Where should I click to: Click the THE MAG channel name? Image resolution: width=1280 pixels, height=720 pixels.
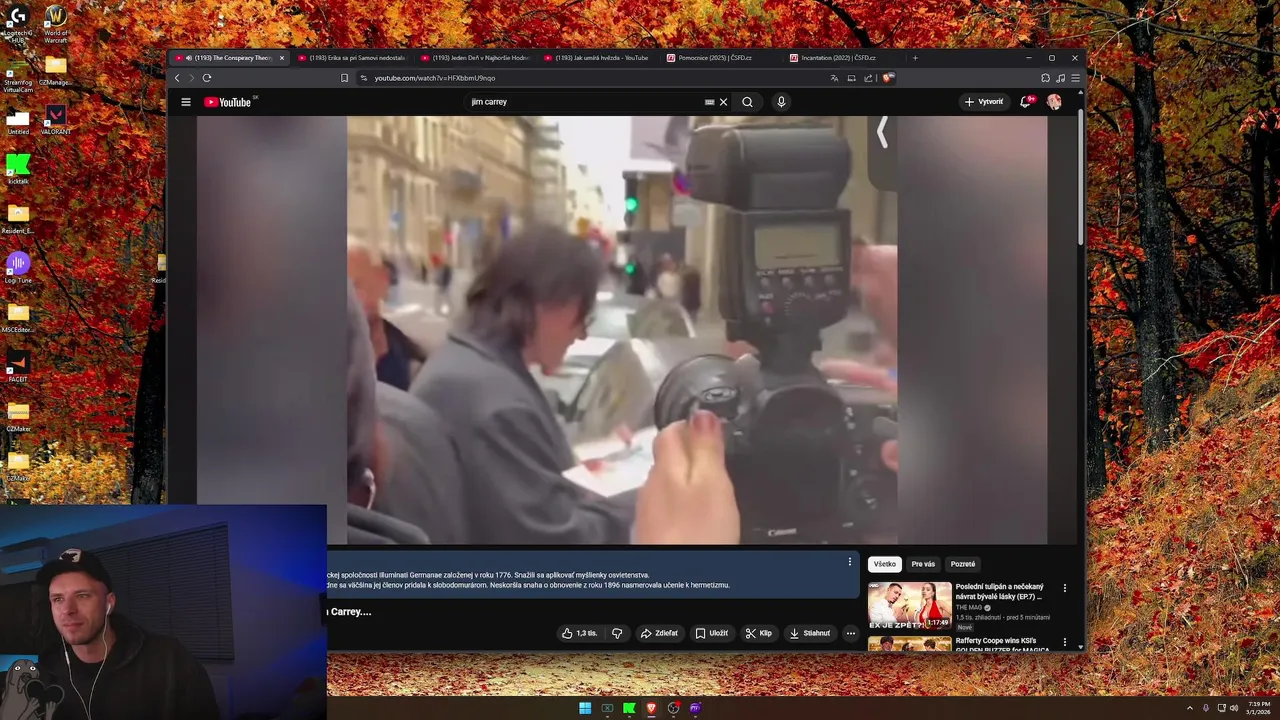[969, 607]
